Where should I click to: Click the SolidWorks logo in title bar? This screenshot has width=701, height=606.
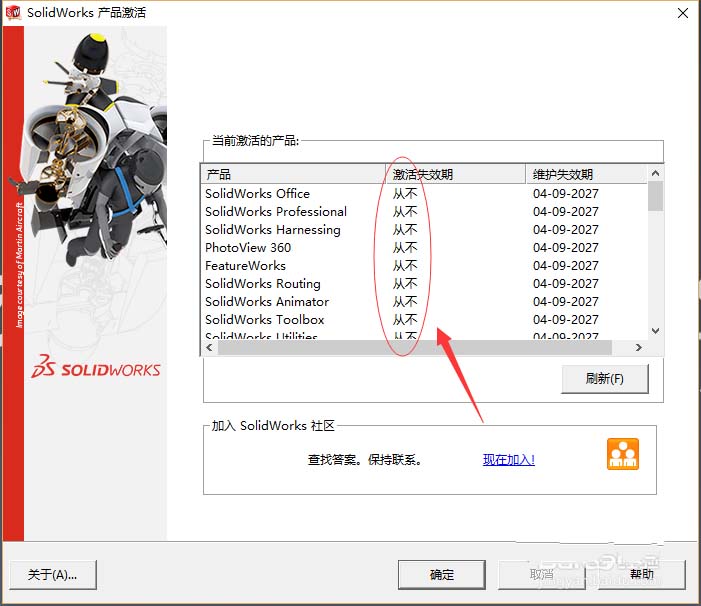click(13, 12)
